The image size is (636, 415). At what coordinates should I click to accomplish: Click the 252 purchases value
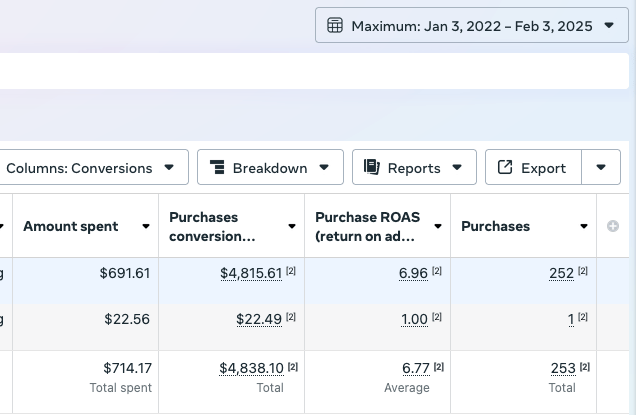click(x=561, y=273)
